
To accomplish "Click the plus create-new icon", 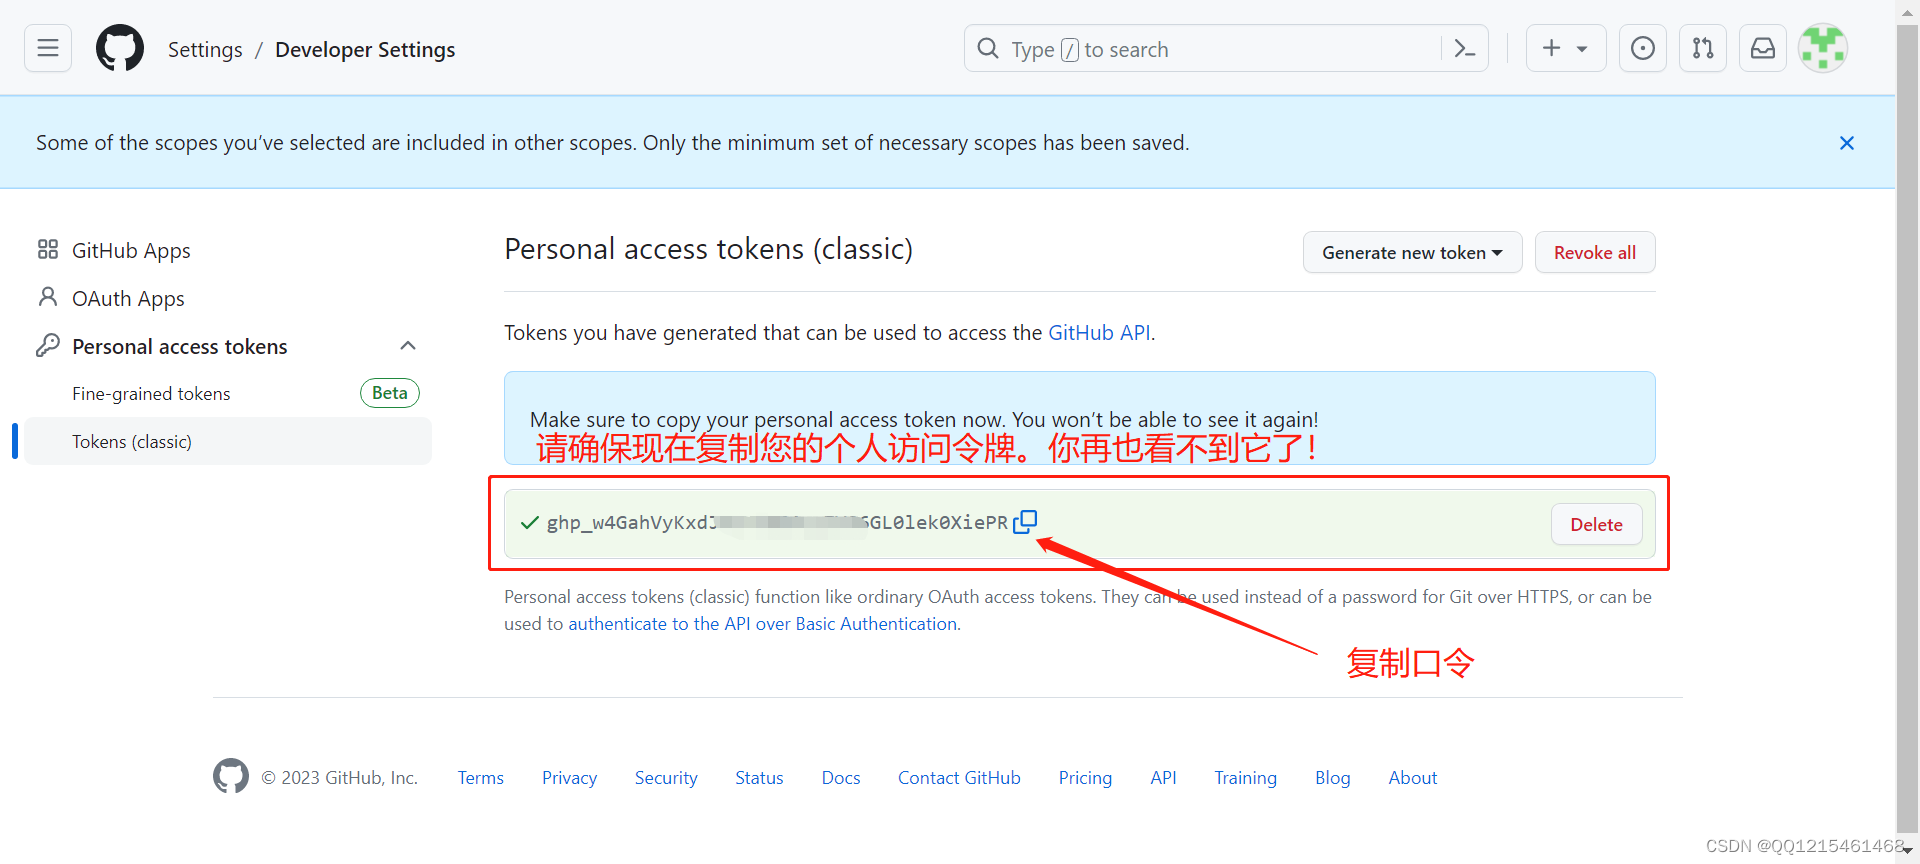I will 1551,48.
